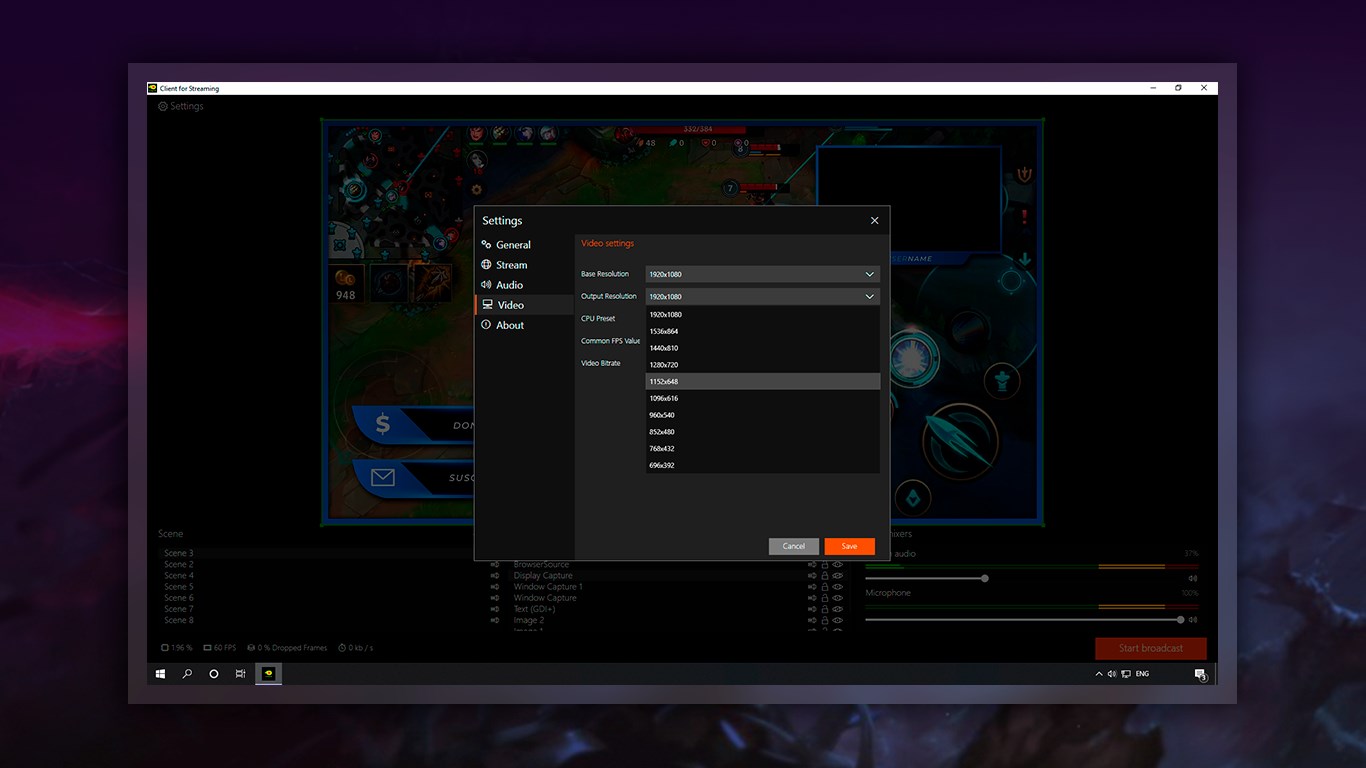This screenshot has height=768, width=1366.
Task: Pick 1096x616 output resolution
Action: tap(763, 398)
